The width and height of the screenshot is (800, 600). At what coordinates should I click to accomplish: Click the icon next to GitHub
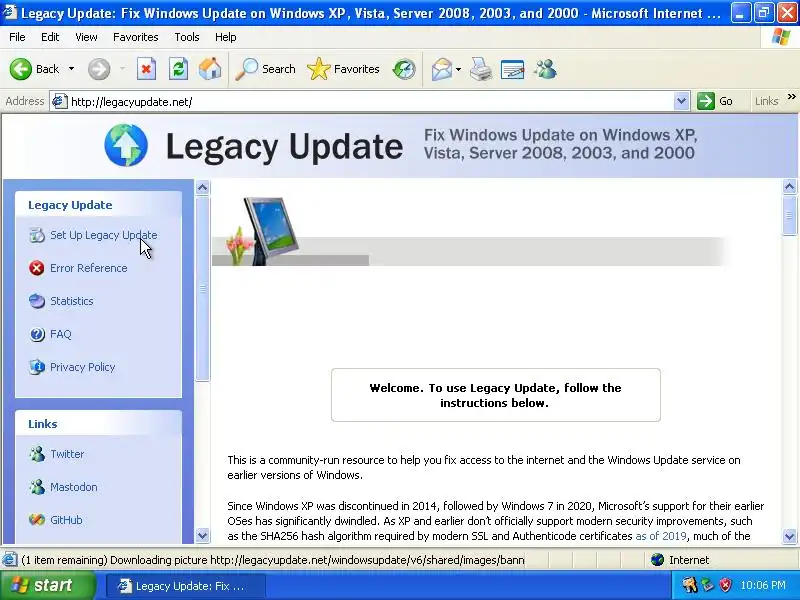point(37,520)
